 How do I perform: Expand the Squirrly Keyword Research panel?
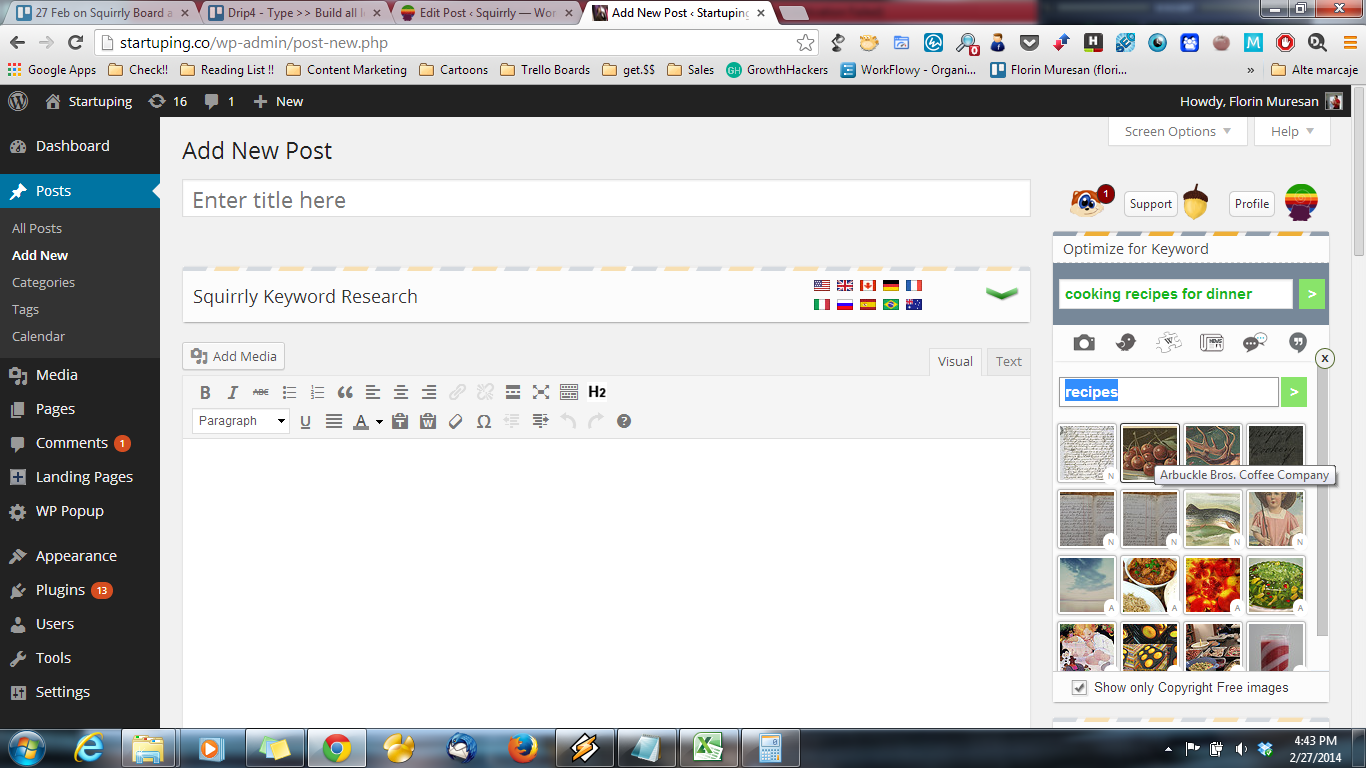coord(1001,294)
